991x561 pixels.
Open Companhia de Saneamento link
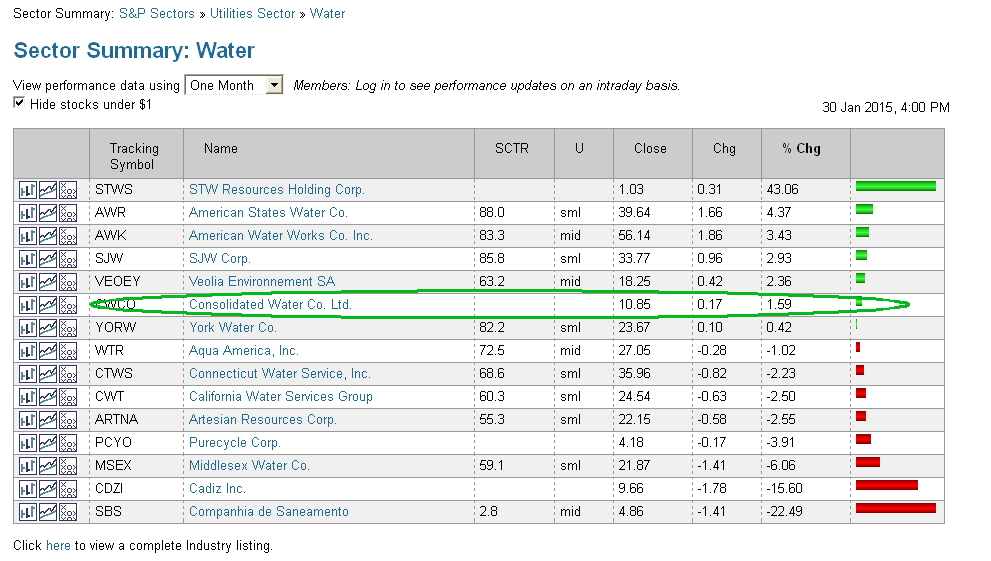[269, 512]
